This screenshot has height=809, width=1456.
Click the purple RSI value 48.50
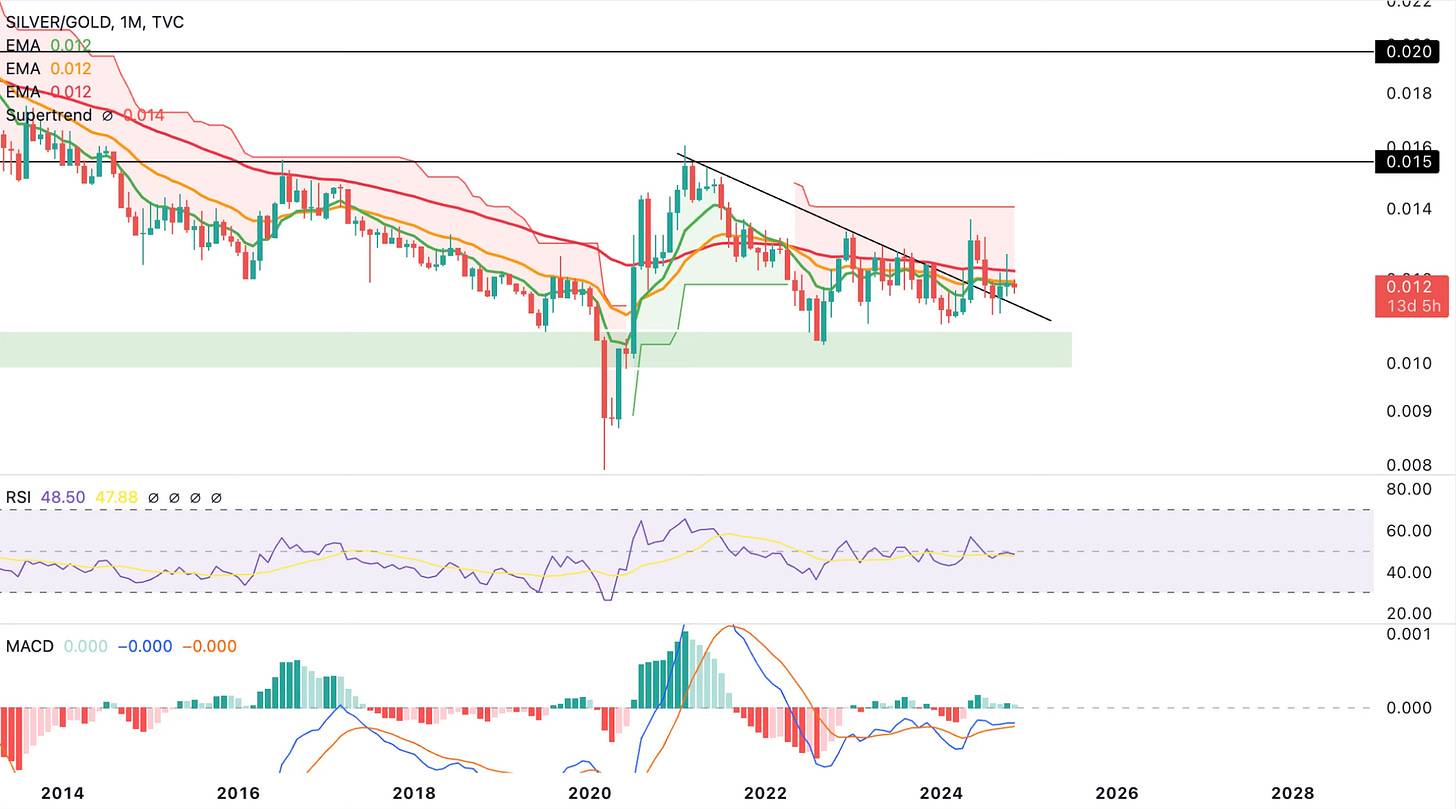point(63,496)
